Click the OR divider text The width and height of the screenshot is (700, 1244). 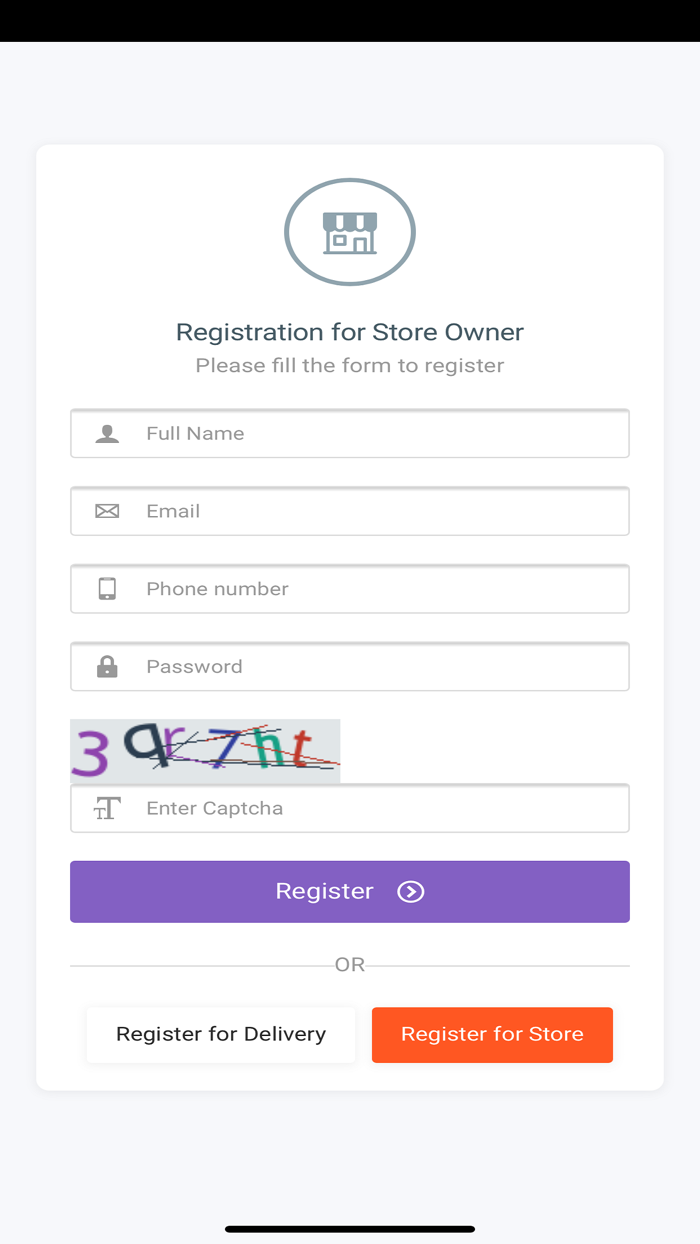tap(350, 964)
